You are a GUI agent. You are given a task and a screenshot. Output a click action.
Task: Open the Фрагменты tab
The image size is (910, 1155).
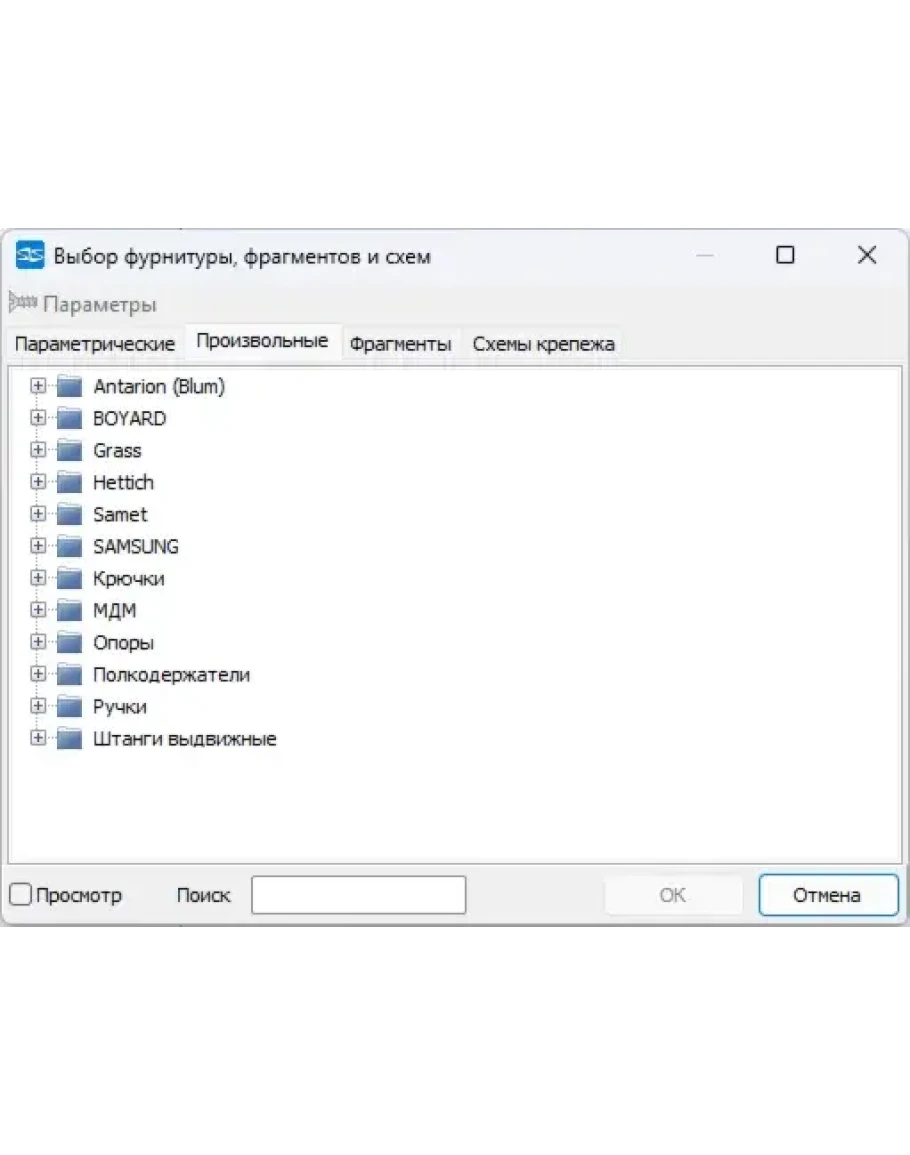click(x=400, y=344)
